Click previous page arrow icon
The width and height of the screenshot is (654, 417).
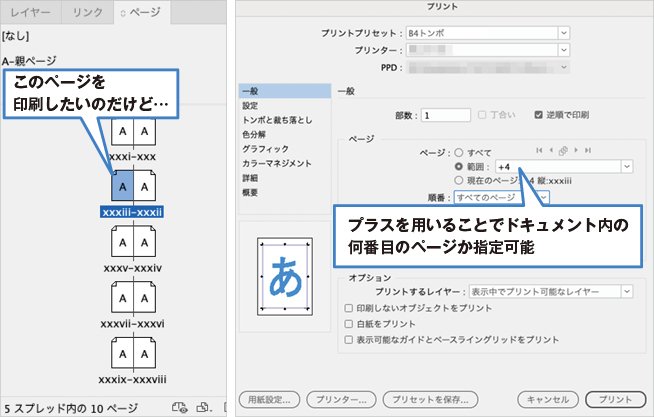point(551,150)
